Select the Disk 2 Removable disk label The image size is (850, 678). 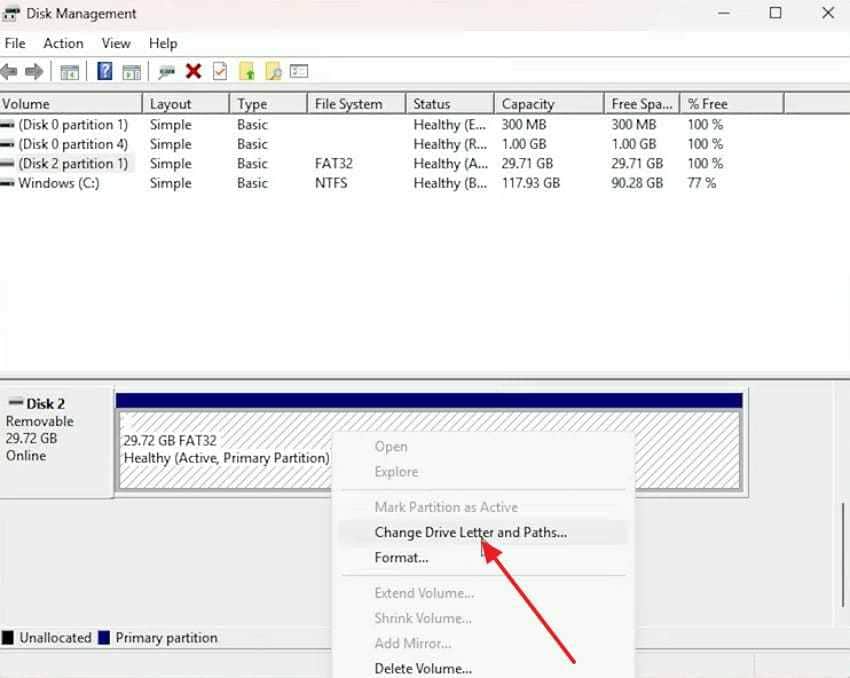click(x=56, y=440)
